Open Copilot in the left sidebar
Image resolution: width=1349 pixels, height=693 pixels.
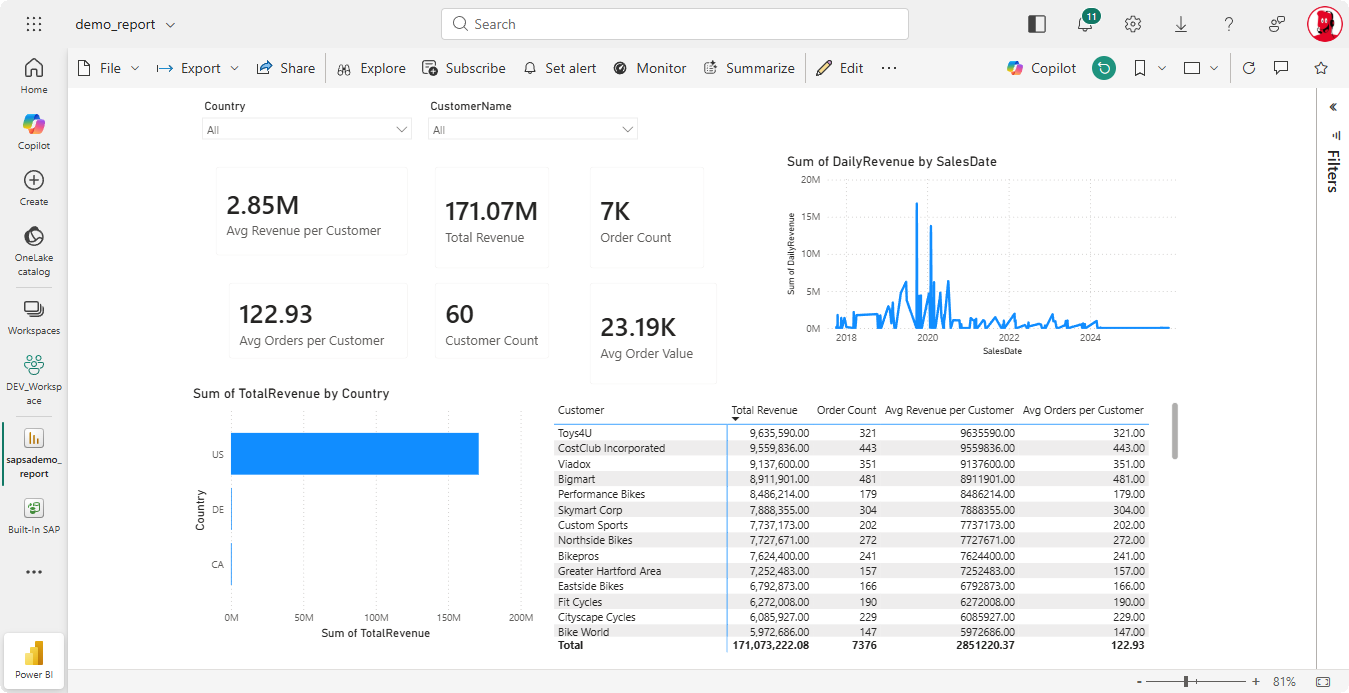tap(34, 131)
